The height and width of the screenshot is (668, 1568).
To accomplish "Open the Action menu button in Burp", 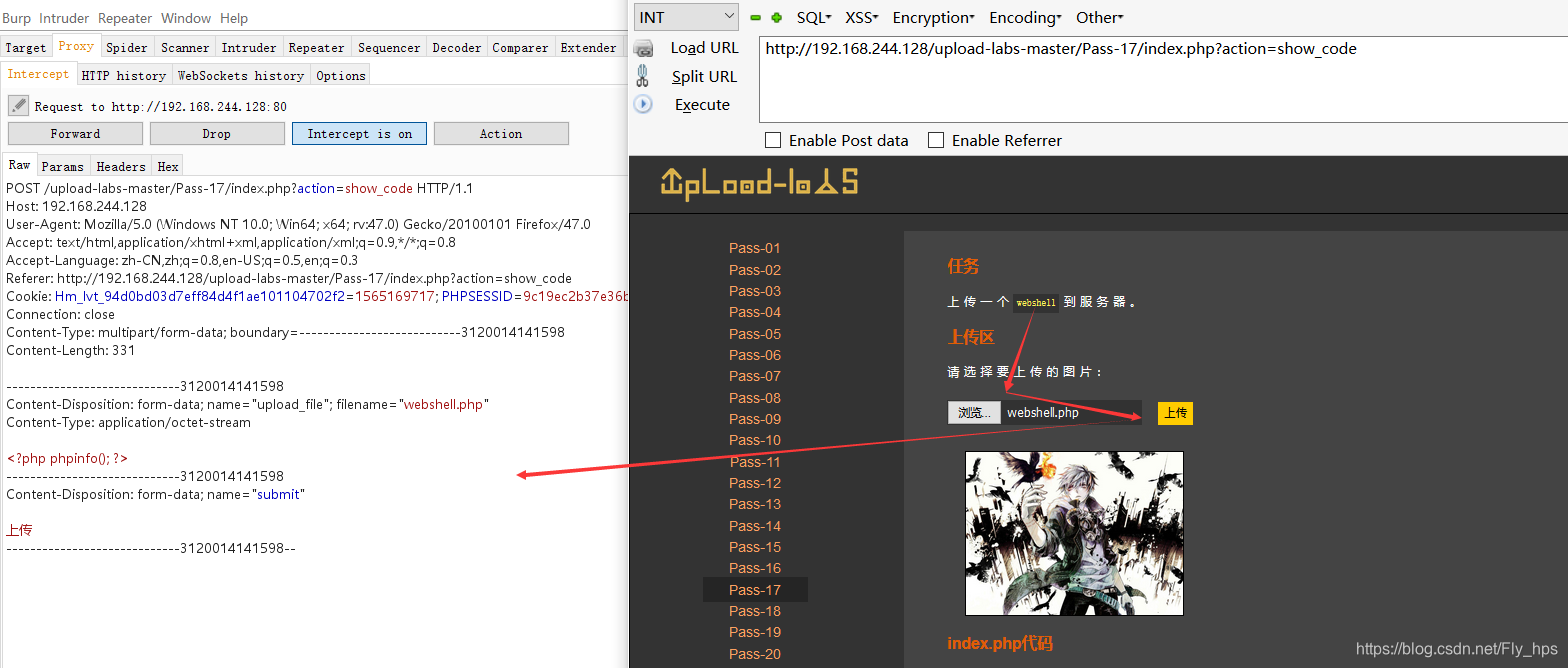I will coord(501,133).
